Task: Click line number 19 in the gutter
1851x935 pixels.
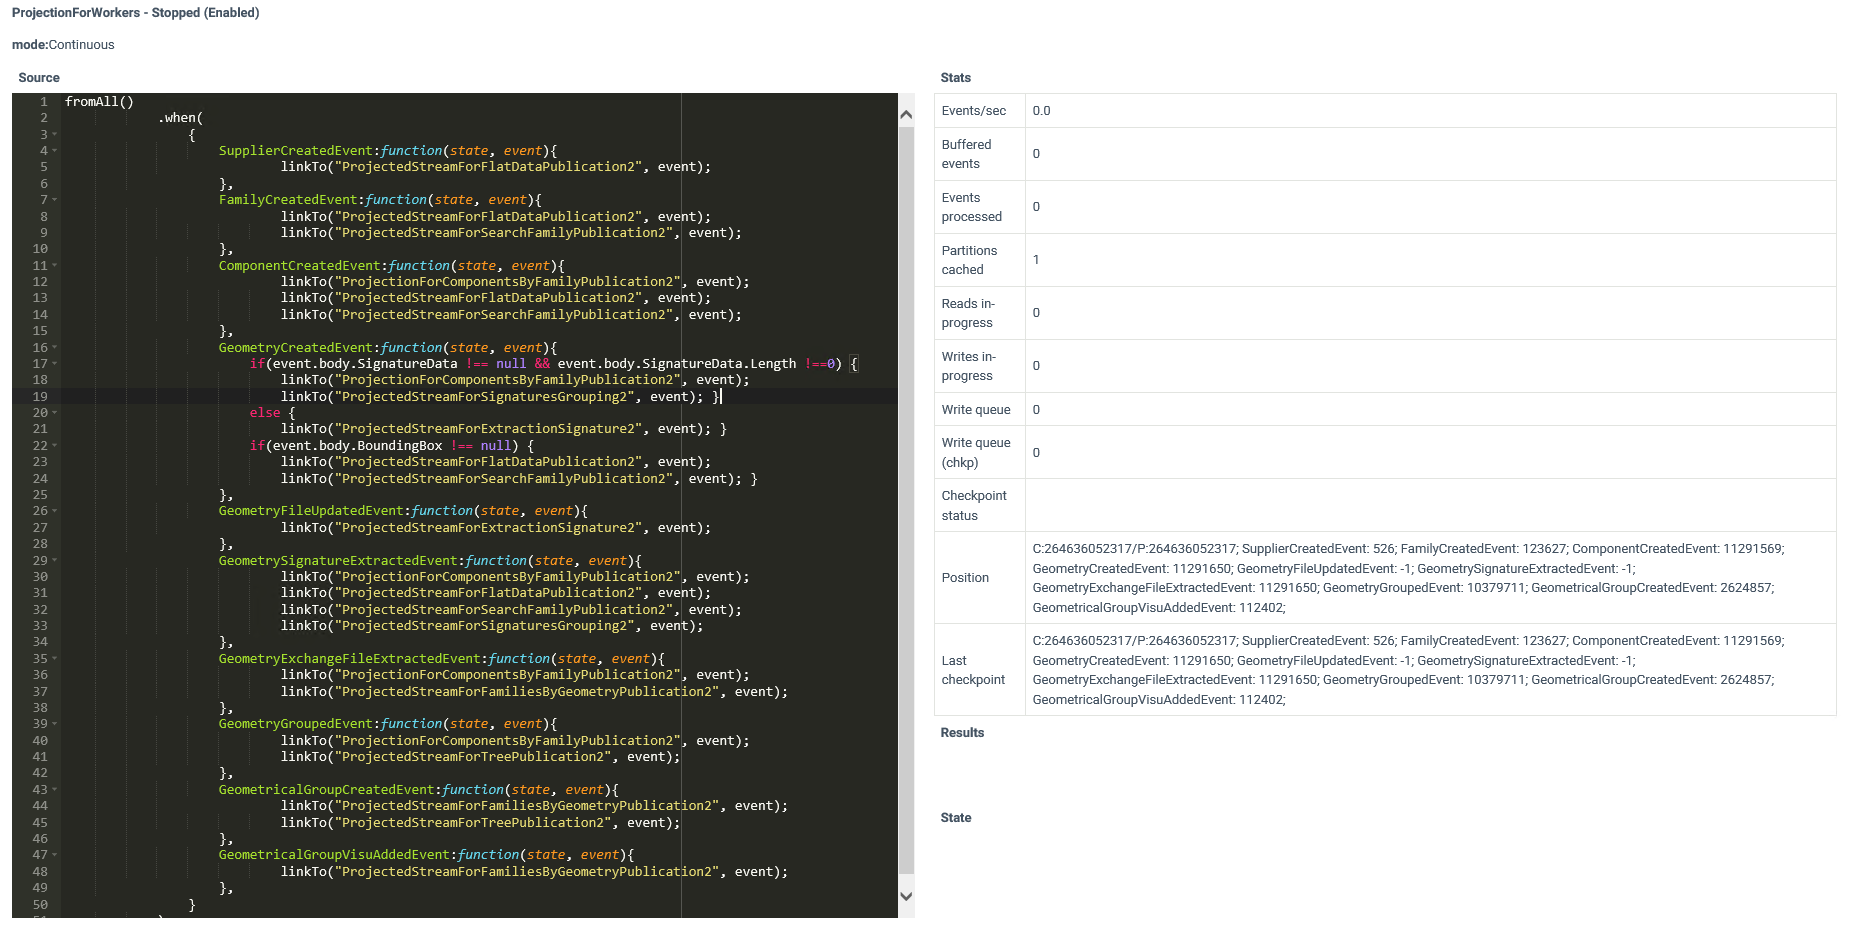Action: tap(40, 397)
